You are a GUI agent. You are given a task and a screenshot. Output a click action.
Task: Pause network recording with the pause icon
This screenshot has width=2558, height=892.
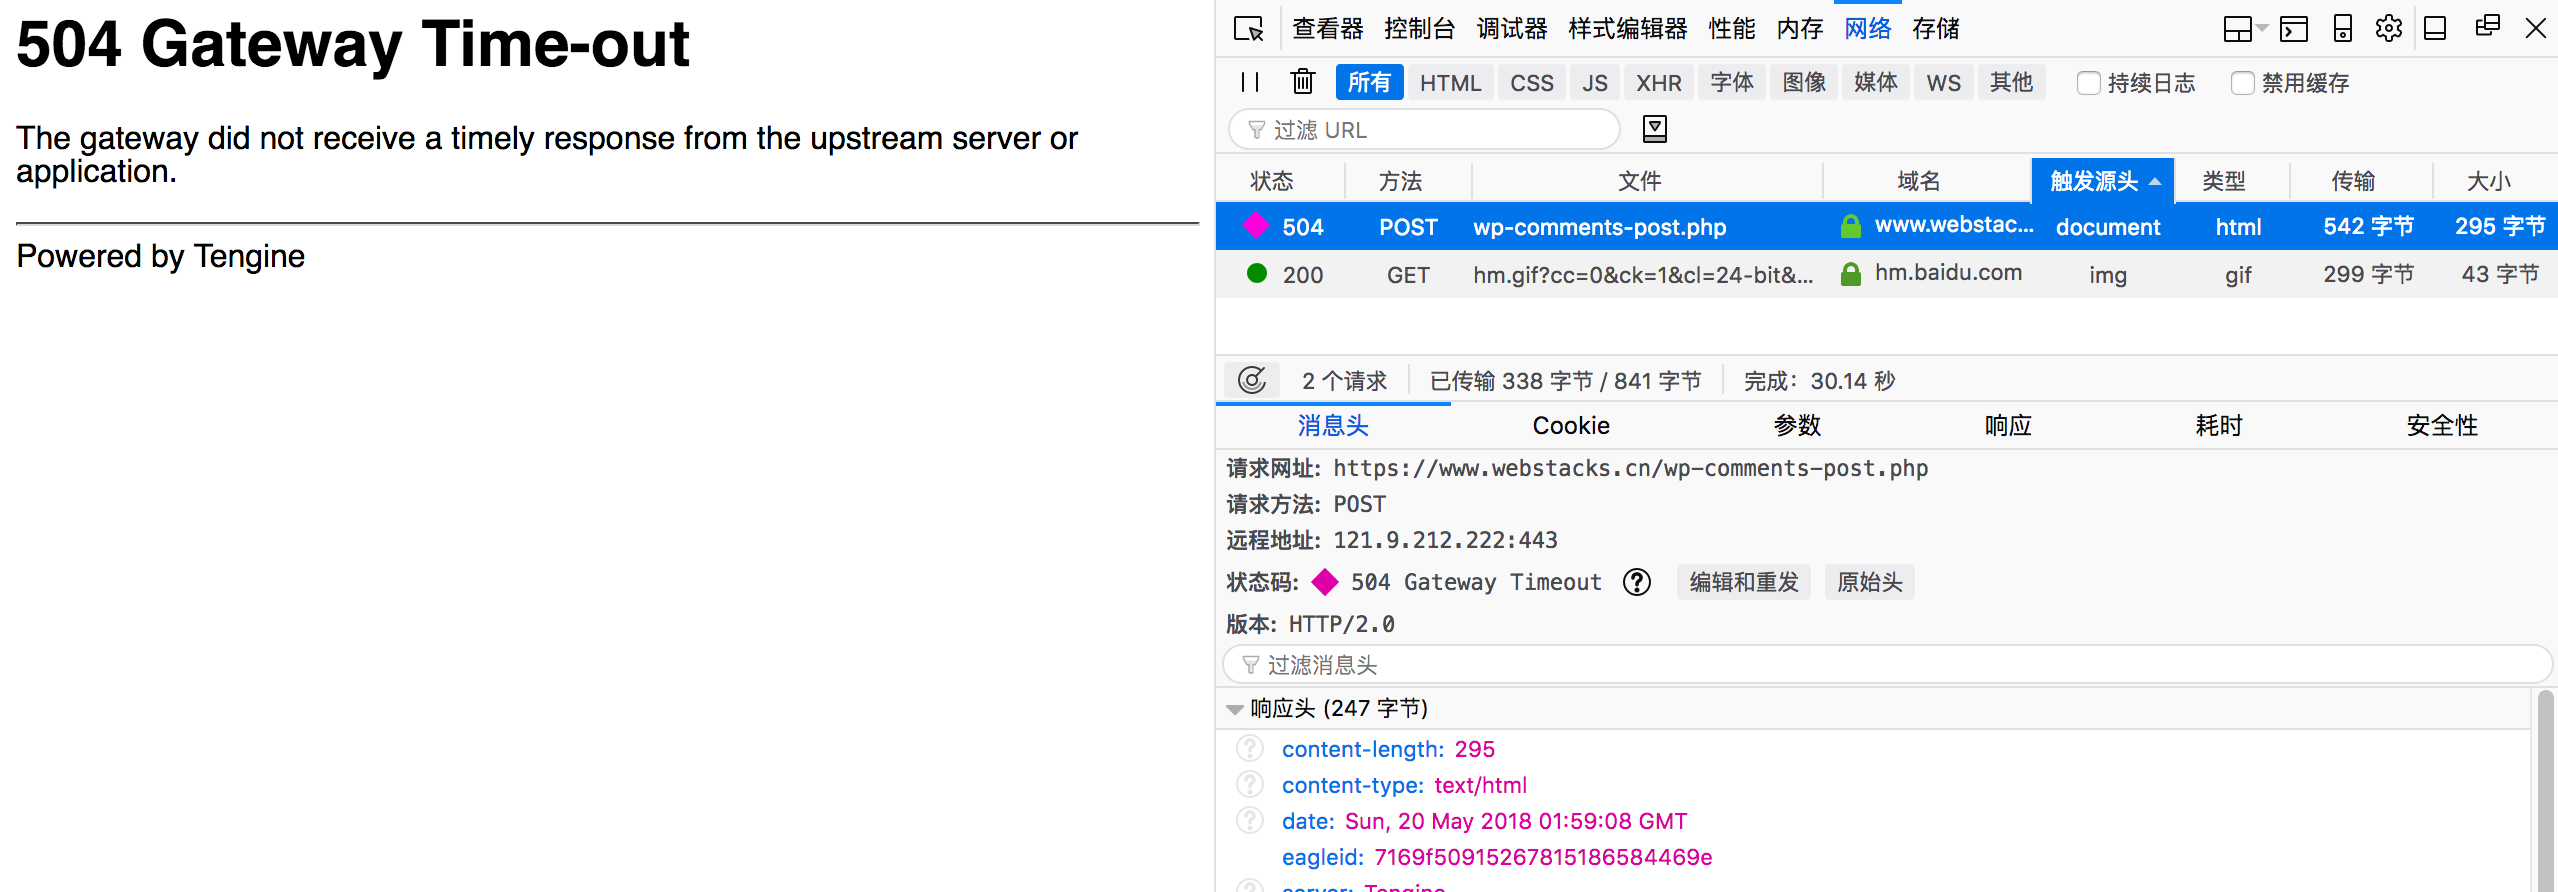[x=1249, y=82]
